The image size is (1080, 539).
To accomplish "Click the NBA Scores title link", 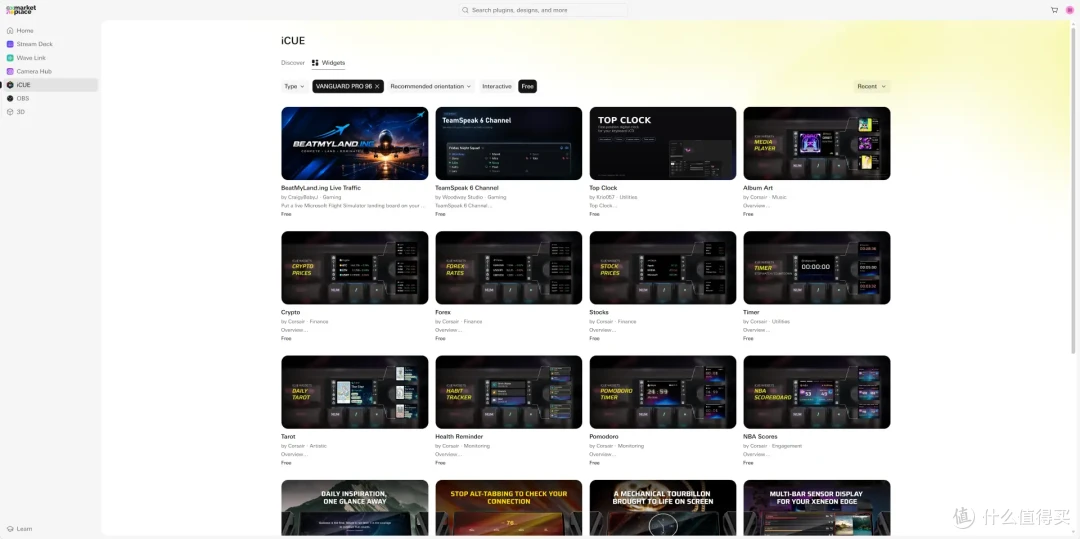I will click(759, 437).
